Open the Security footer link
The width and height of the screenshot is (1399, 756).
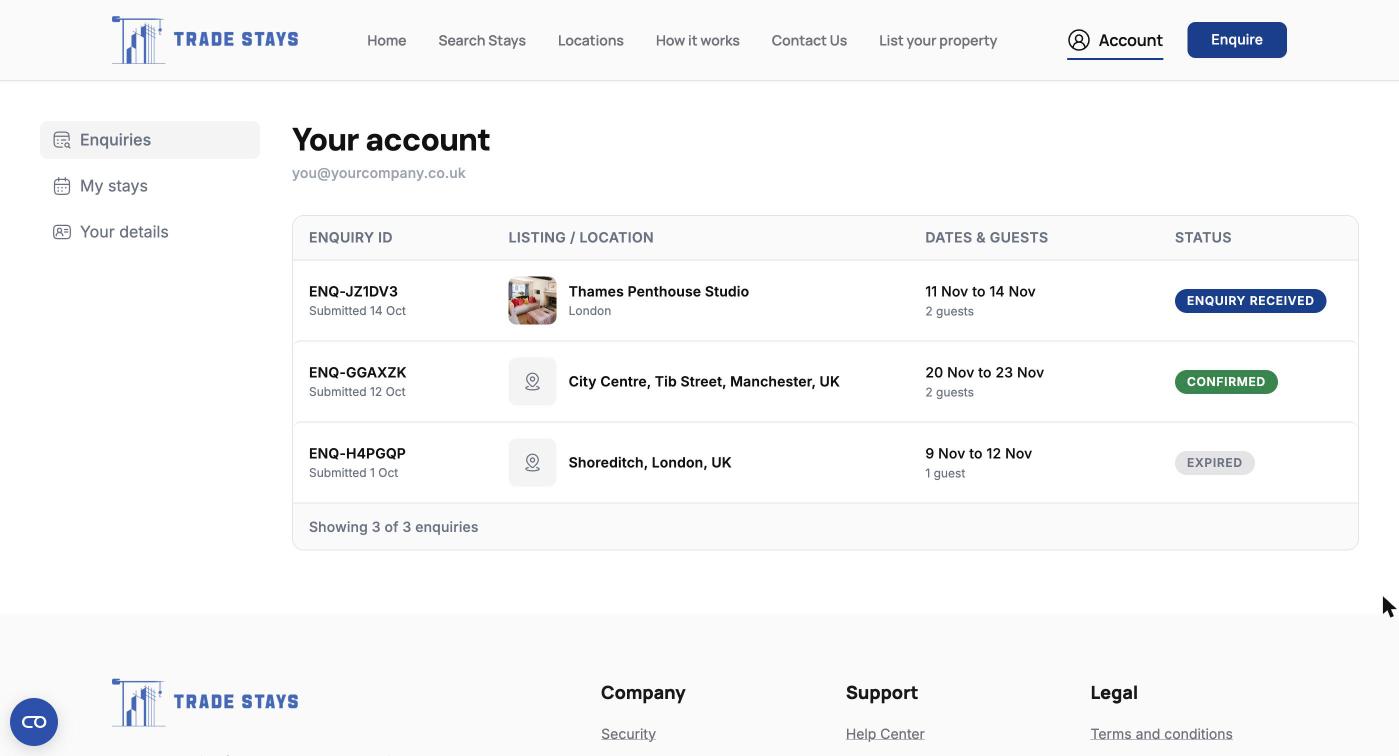628,734
